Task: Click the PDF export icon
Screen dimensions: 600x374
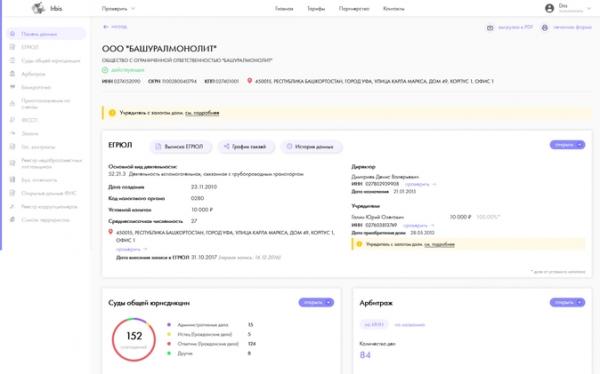Action: (x=490, y=28)
